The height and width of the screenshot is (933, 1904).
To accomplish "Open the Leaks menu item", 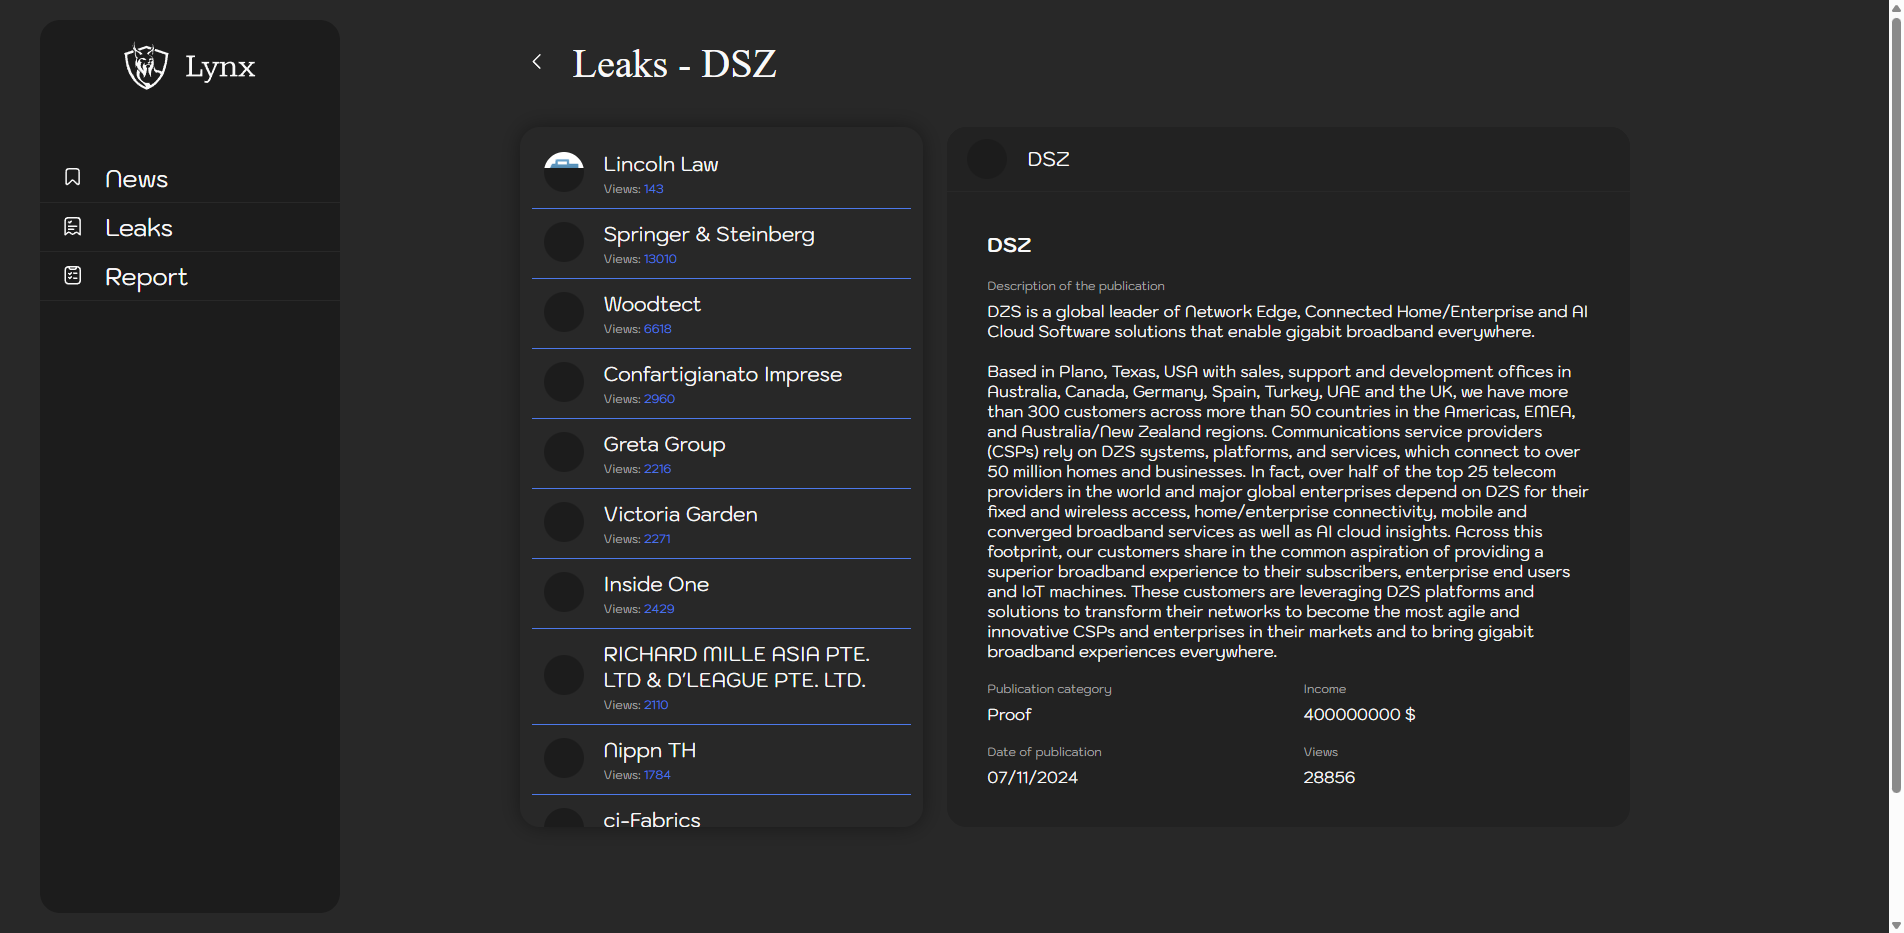I will pyautogui.click(x=139, y=228).
